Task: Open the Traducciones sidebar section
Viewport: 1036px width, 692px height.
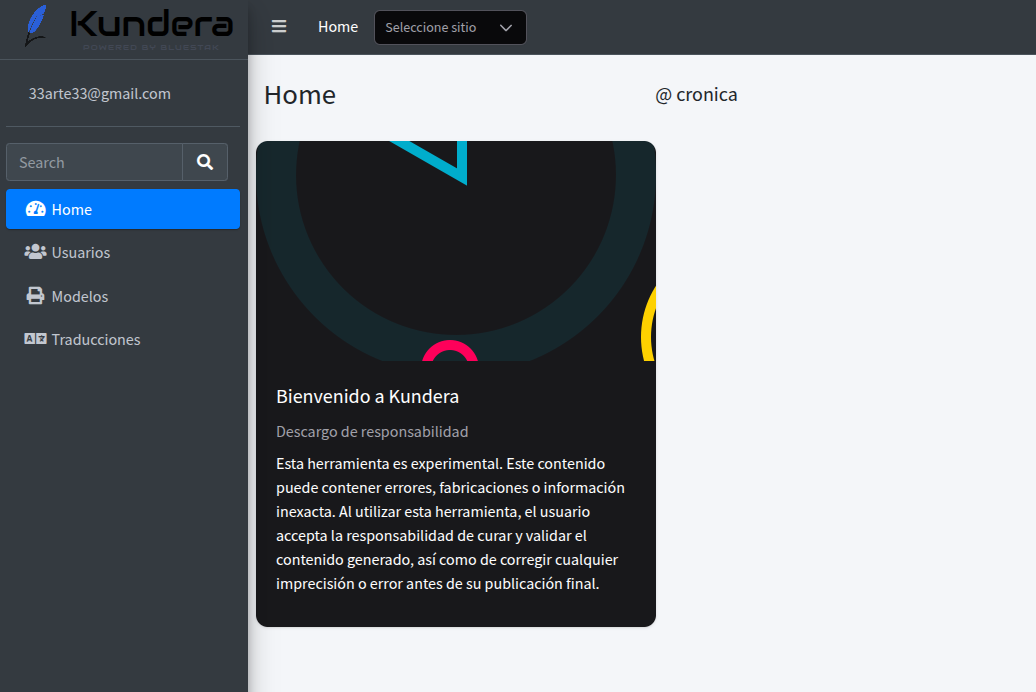Action: tap(96, 340)
